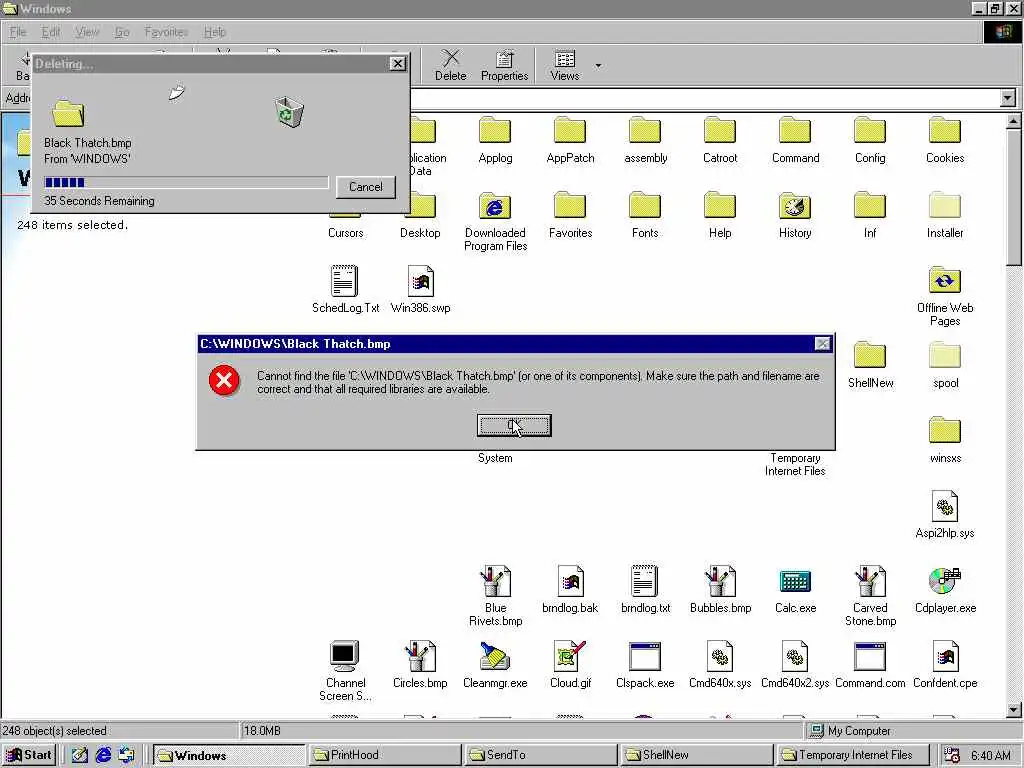This screenshot has width=1024, height=768.
Task: Select Blue Rivets.bmp file
Action: (x=495, y=596)
